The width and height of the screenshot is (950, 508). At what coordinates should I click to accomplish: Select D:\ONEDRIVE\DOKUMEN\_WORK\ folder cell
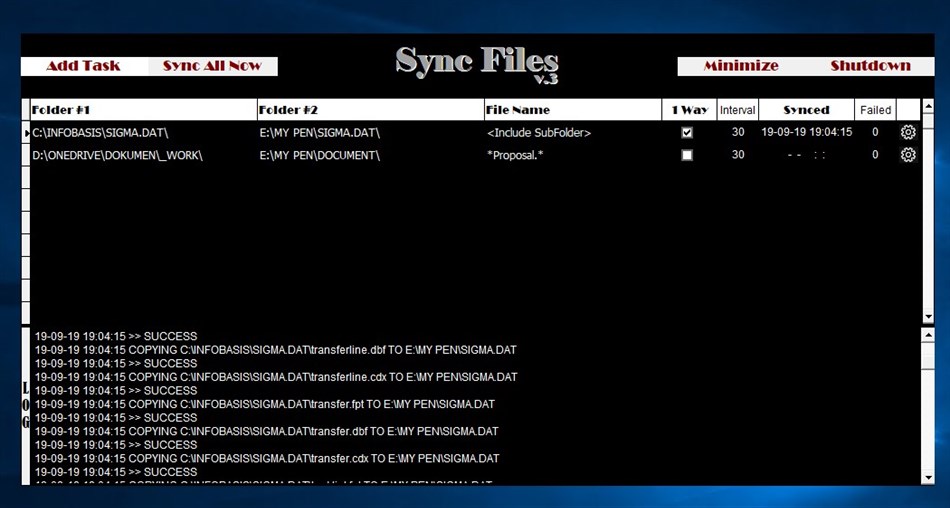tap(144, 155)
